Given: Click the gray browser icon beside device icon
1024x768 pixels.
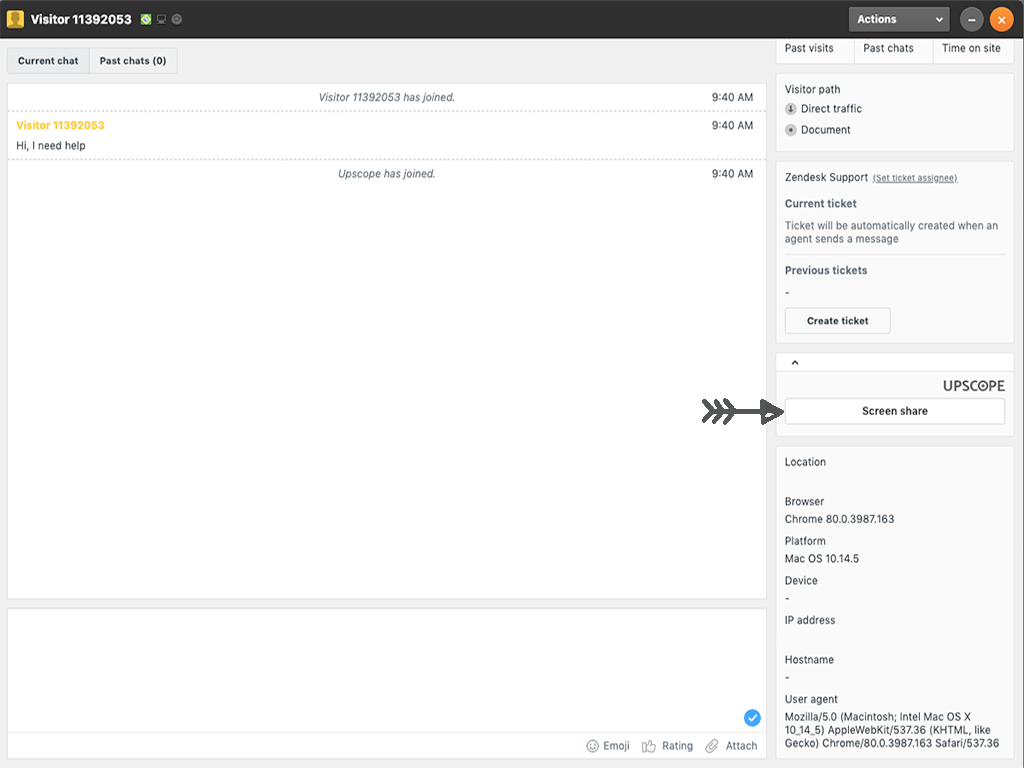Looking at the screenshot, I should tap(177, 20).
